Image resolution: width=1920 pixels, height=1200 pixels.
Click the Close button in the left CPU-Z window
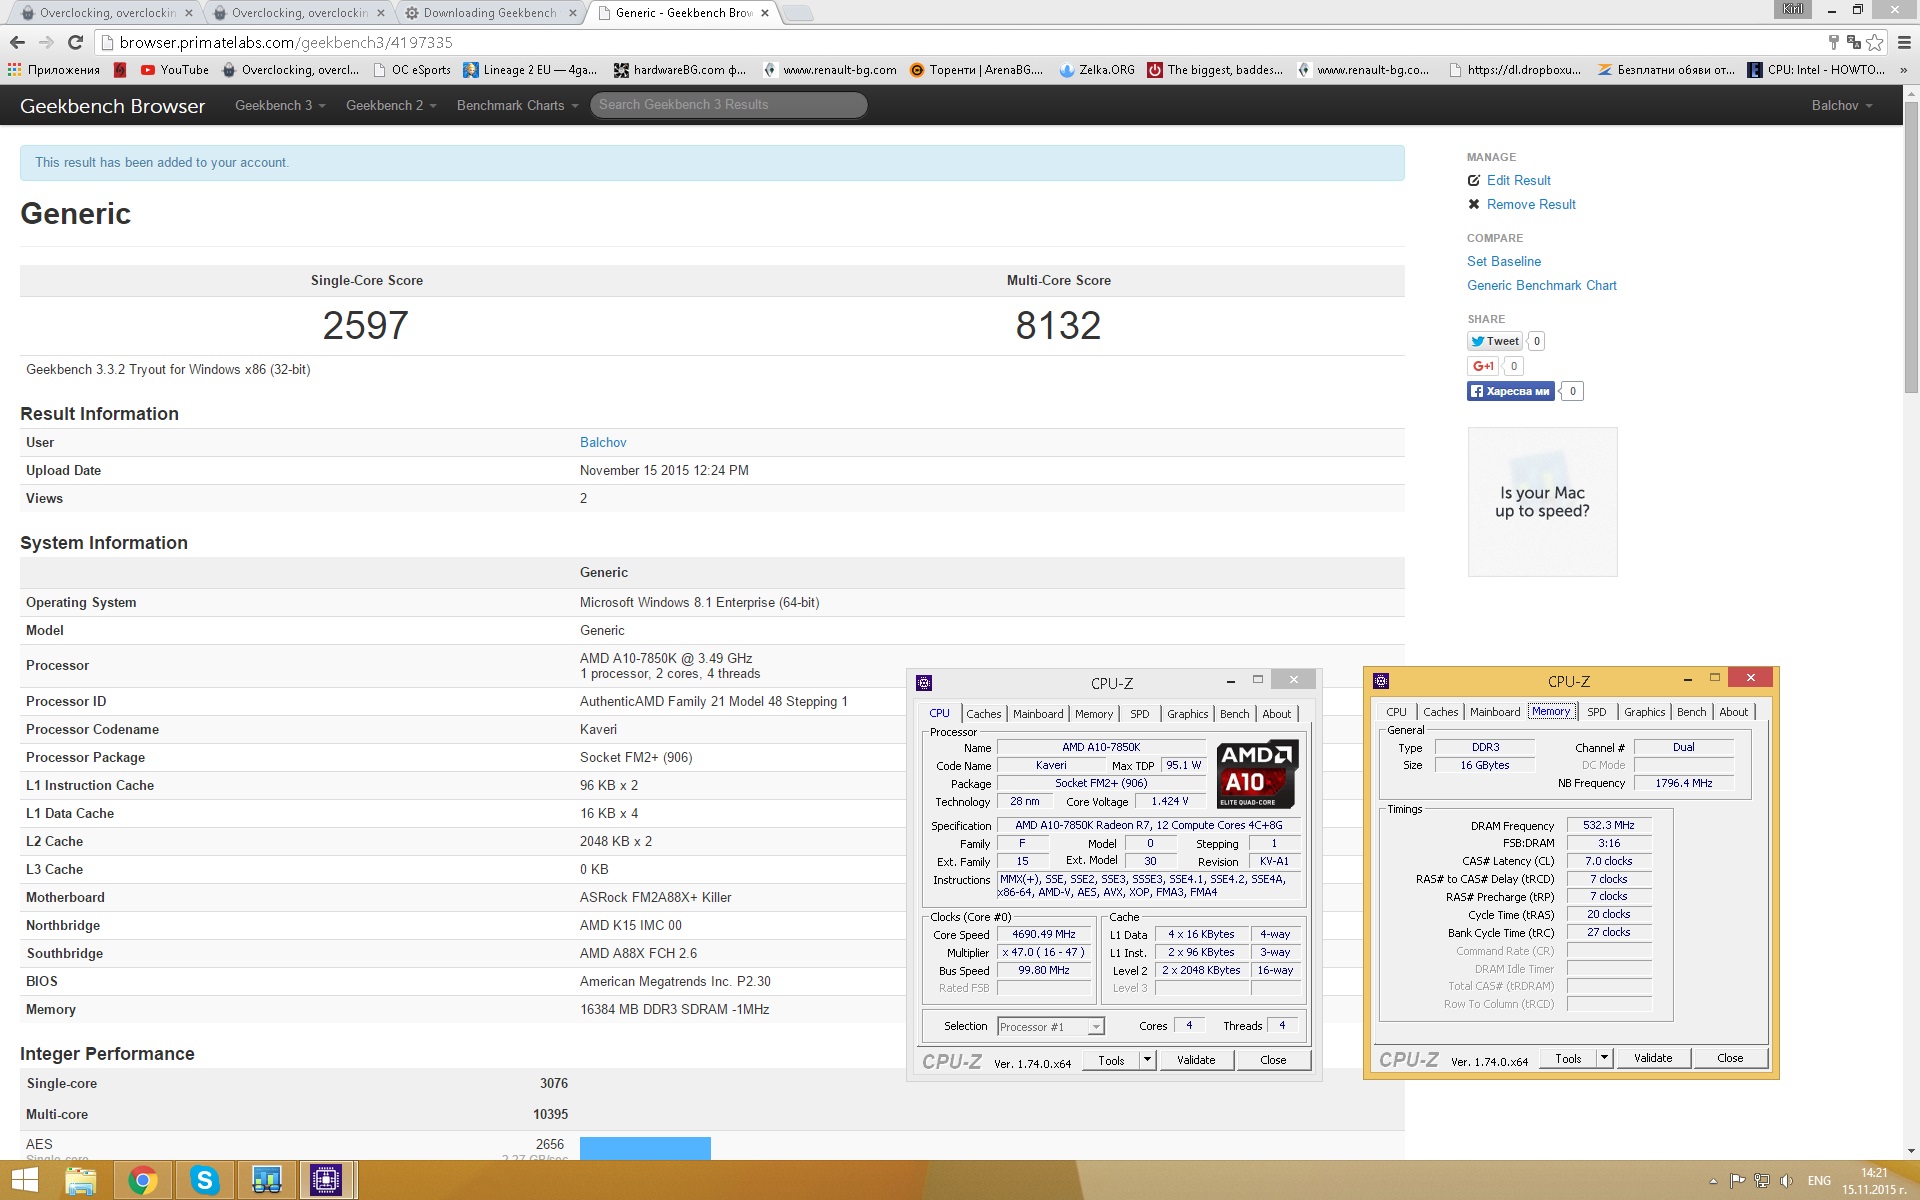(x=1273, y=1060)
